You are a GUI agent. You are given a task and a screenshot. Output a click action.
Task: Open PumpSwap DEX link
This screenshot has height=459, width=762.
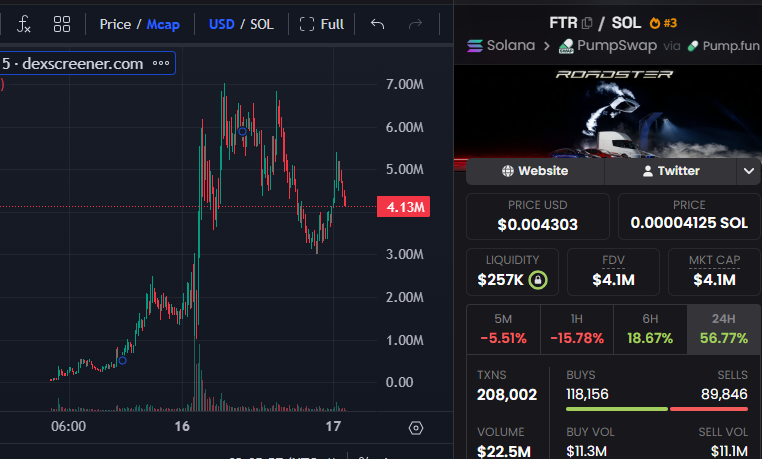pyautogui.click(x=607, y=46)
